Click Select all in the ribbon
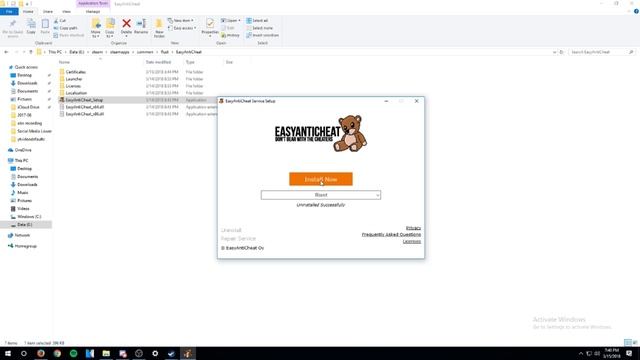The height and width of the screenshot is (360, 640). (257, 20)
